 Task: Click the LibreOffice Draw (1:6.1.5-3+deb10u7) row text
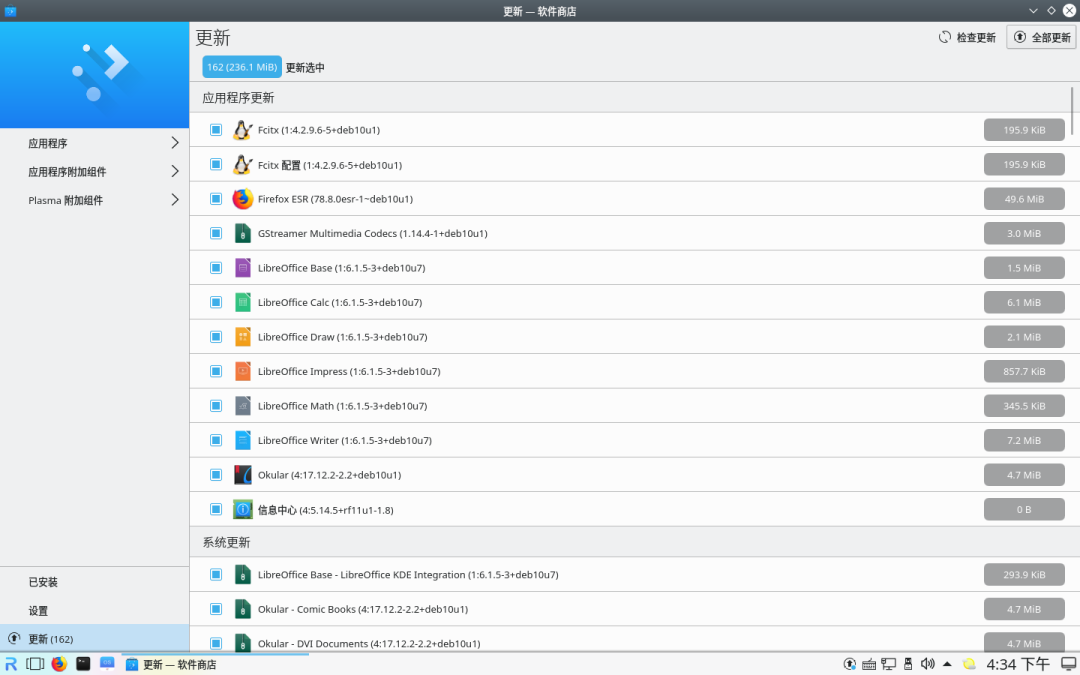342,337
